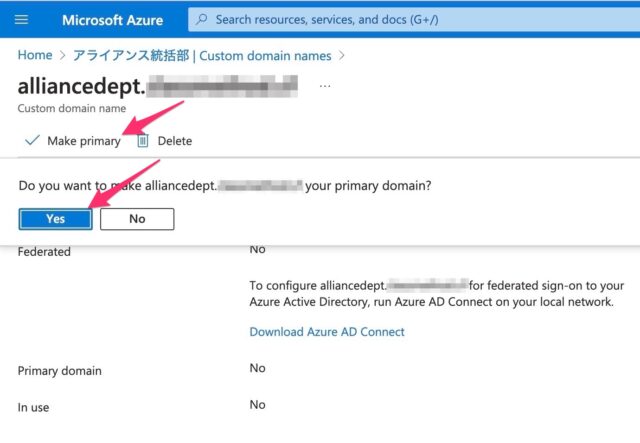The image size is (640, 443).
Task: Click the No value beside Primary domain
Action: coord(258,368)
